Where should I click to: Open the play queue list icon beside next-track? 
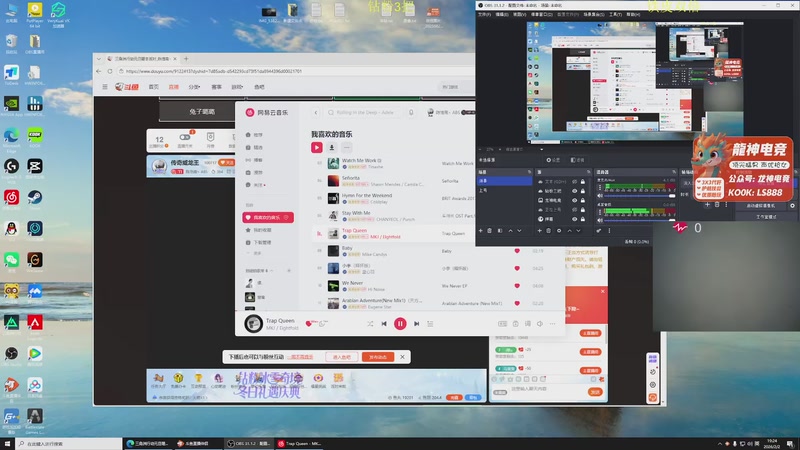click(430, 323)
